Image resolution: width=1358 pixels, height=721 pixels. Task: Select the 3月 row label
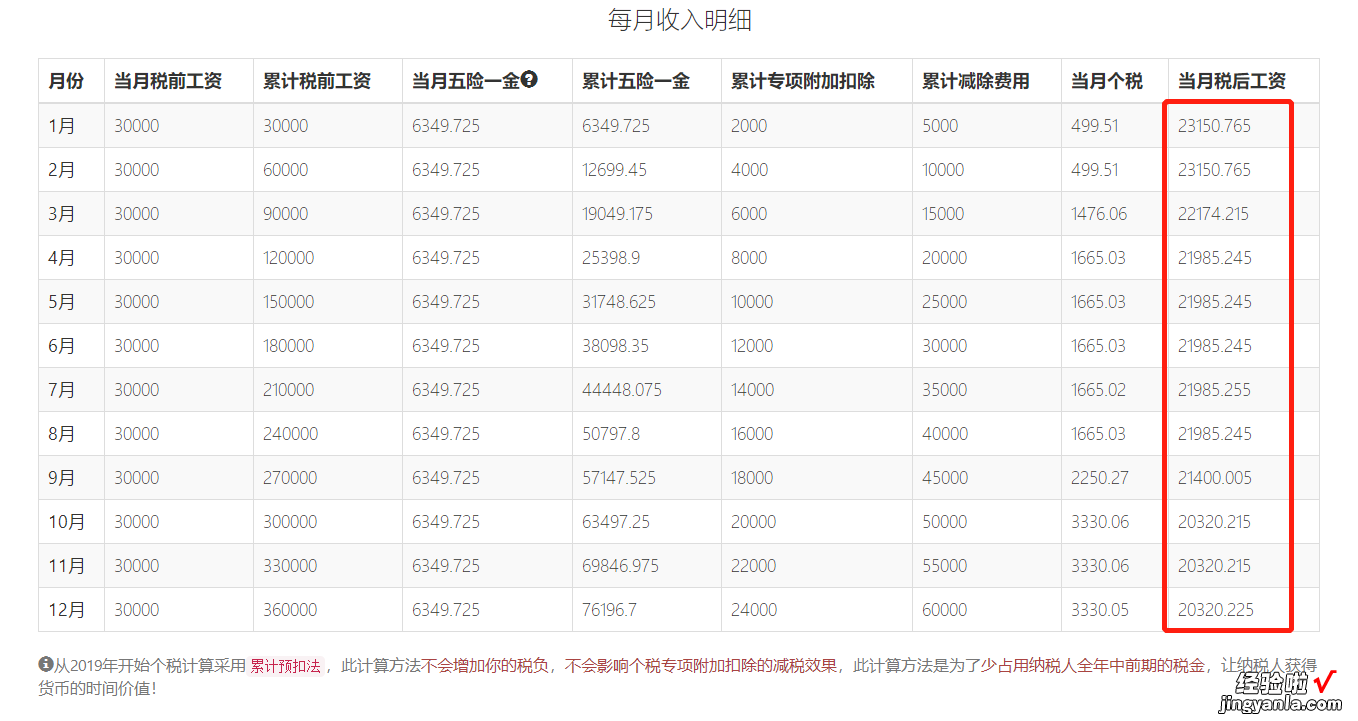pyautogui.click(x=61, y=214)
